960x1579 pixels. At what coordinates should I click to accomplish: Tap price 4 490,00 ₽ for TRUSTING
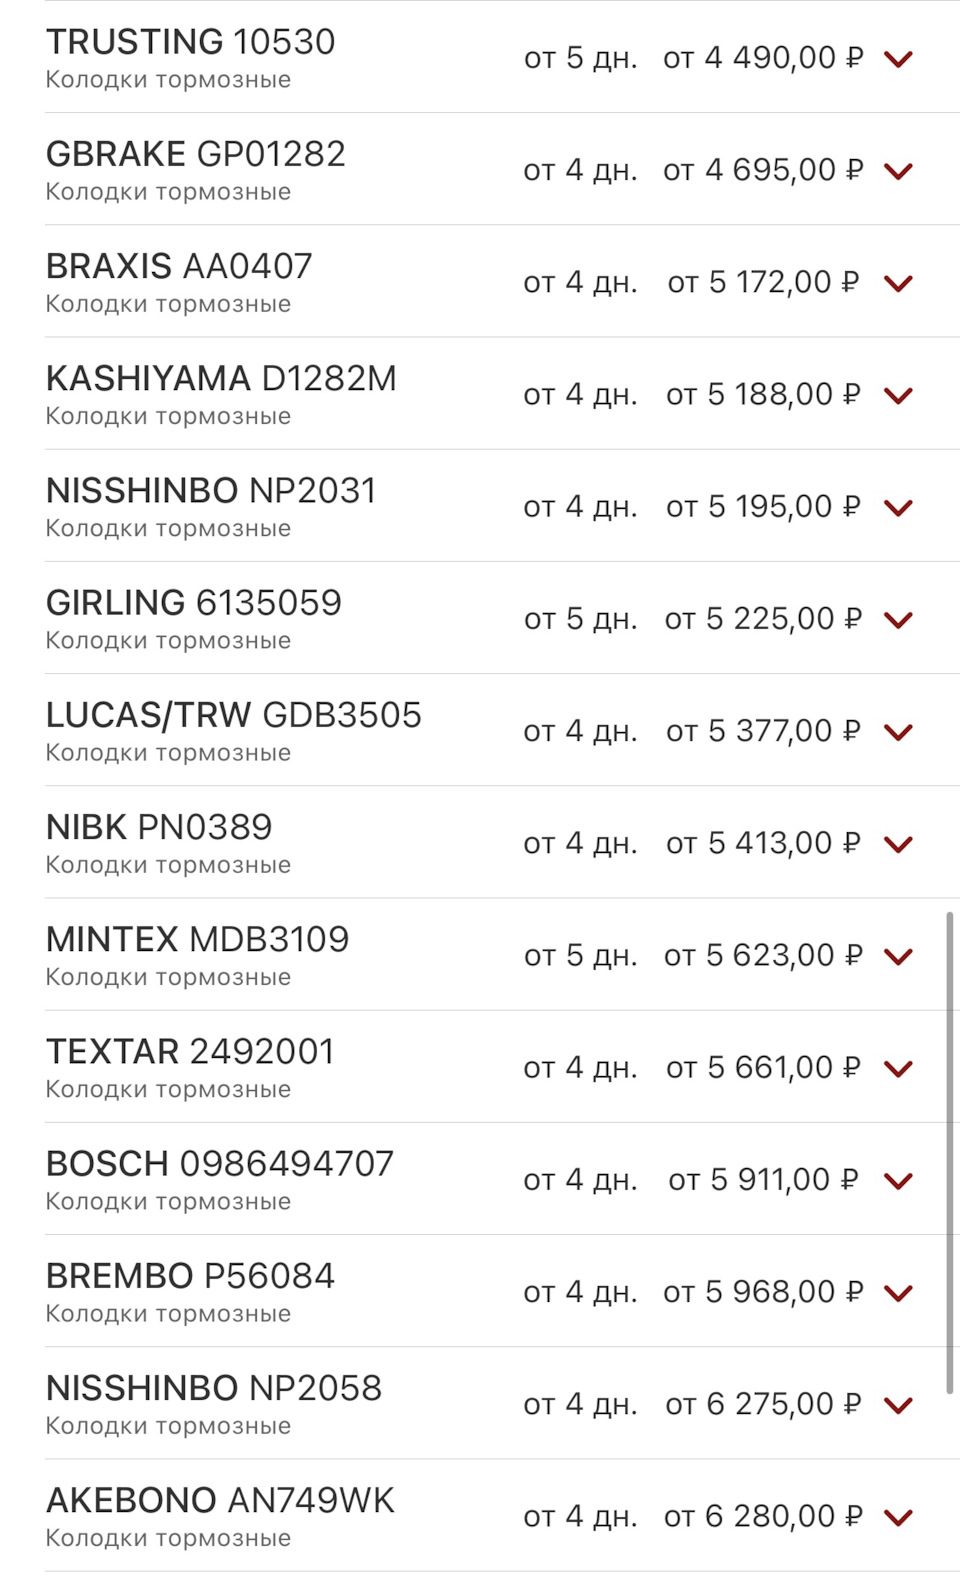coord(762,58)
